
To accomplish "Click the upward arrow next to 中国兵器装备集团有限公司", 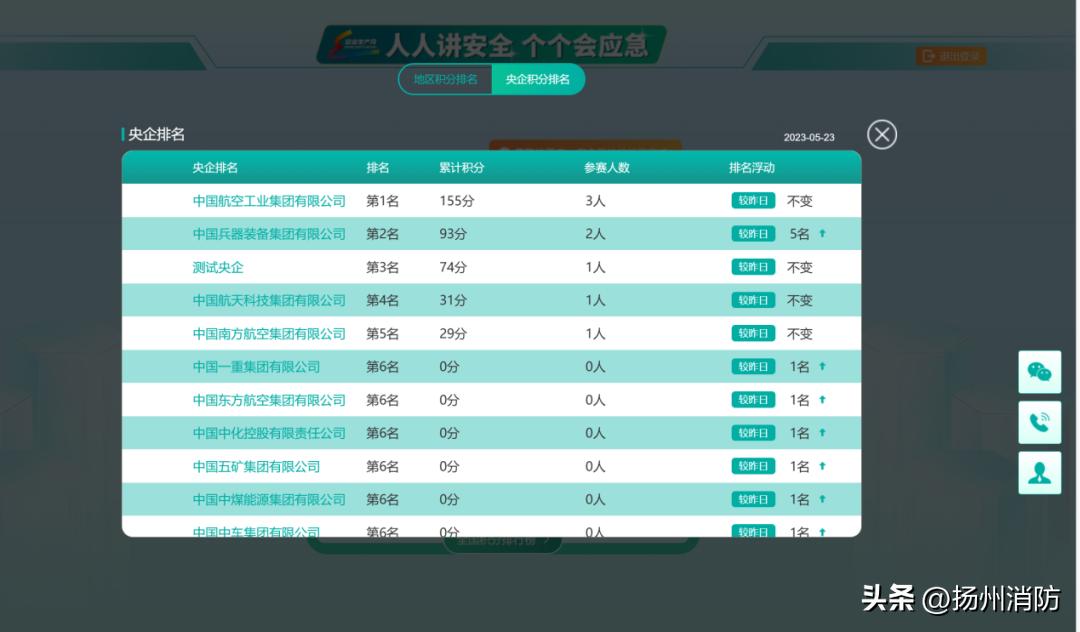I will (x=822, y=233).
